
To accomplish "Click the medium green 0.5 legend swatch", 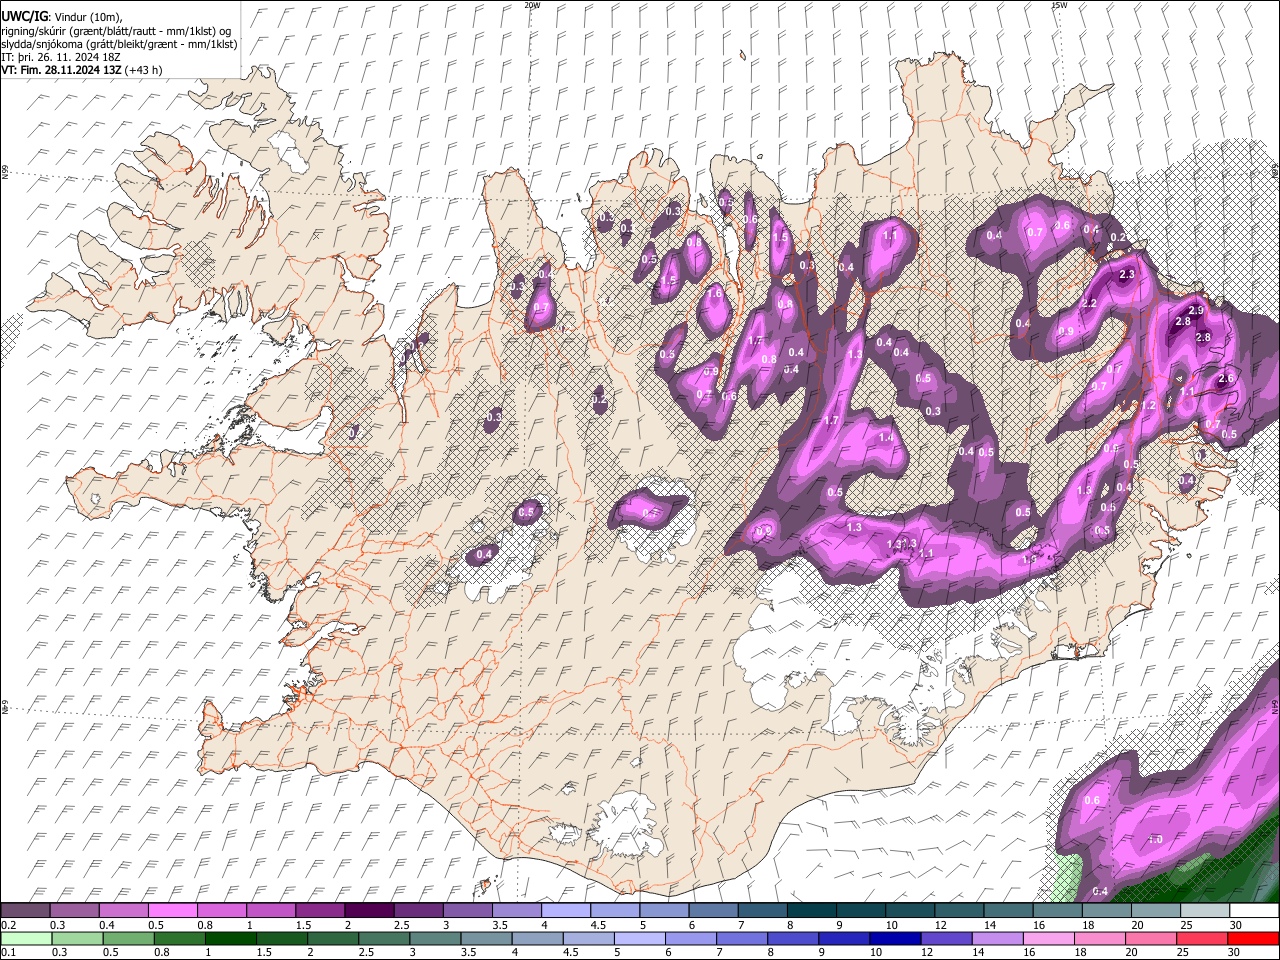I will (x=127, y=939).
